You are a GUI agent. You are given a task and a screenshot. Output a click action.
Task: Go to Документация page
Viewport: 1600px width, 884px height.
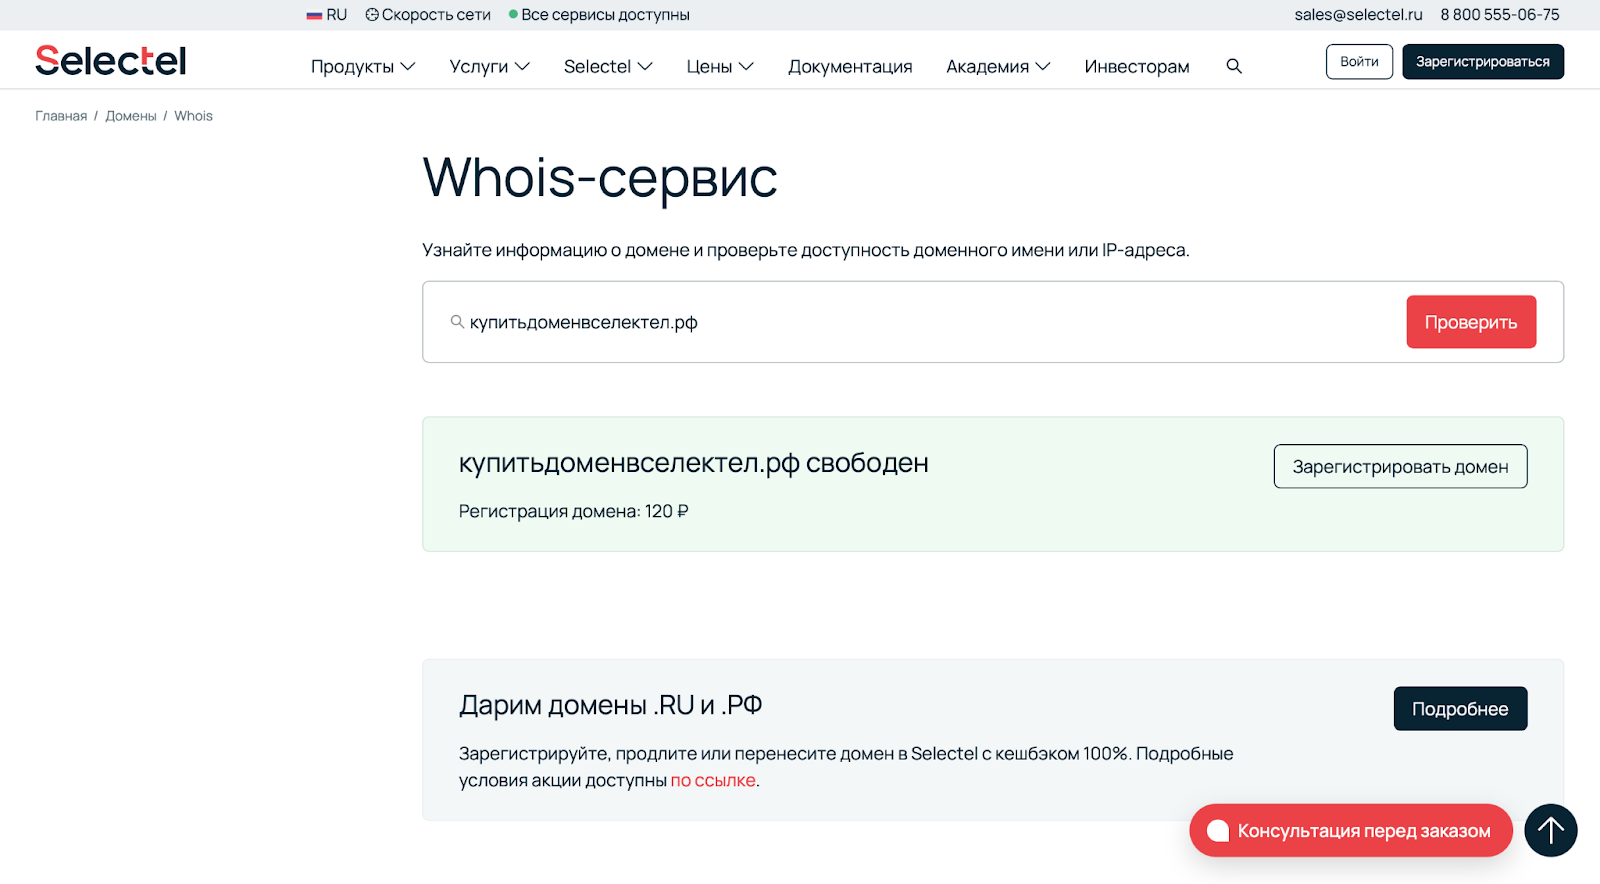[x=850, y=66]
